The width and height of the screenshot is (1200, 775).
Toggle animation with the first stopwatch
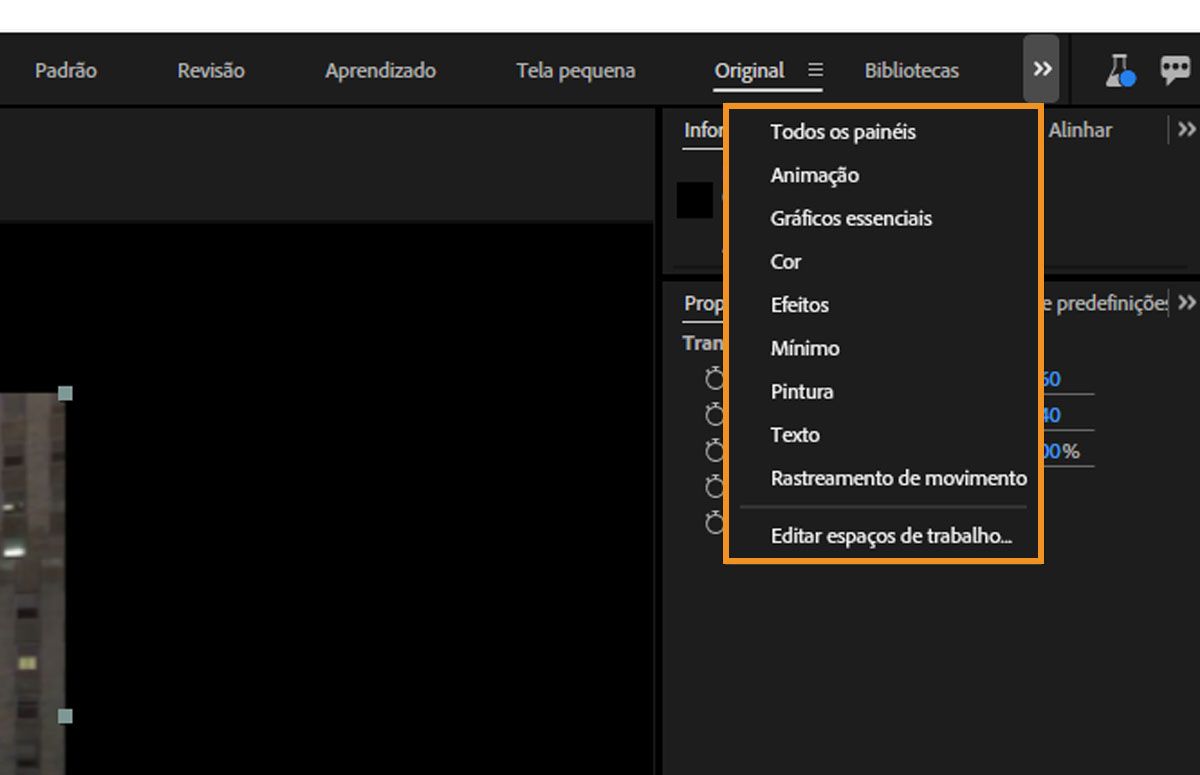coord(713,378)
